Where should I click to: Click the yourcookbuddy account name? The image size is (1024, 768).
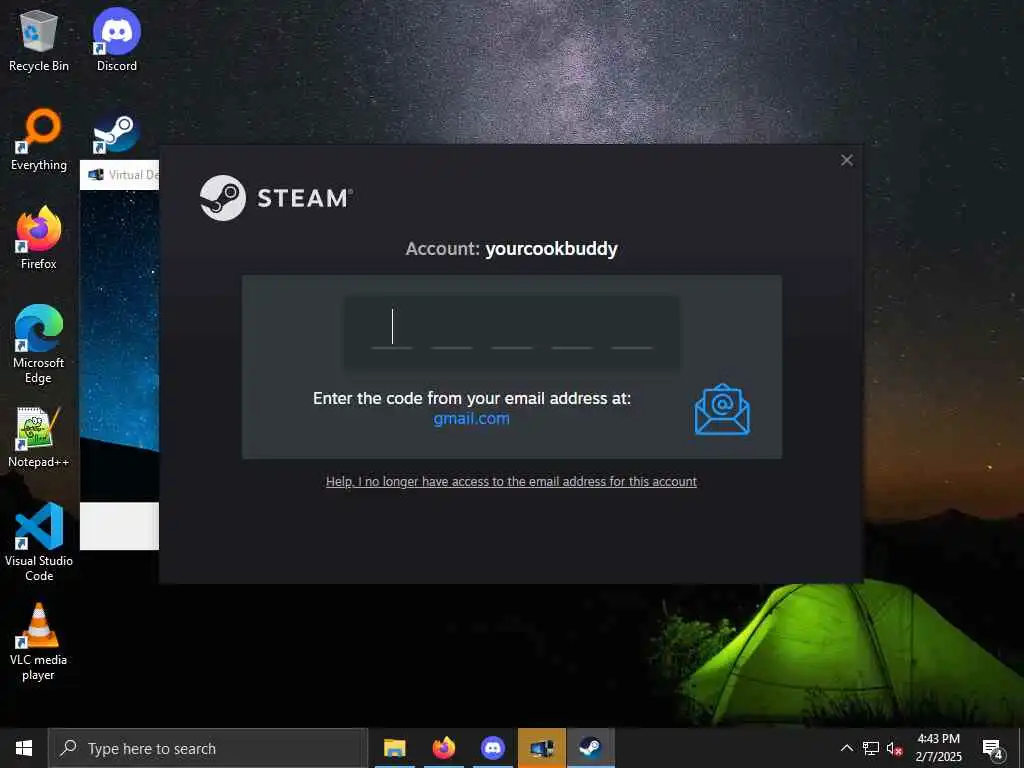click(551, 249)
